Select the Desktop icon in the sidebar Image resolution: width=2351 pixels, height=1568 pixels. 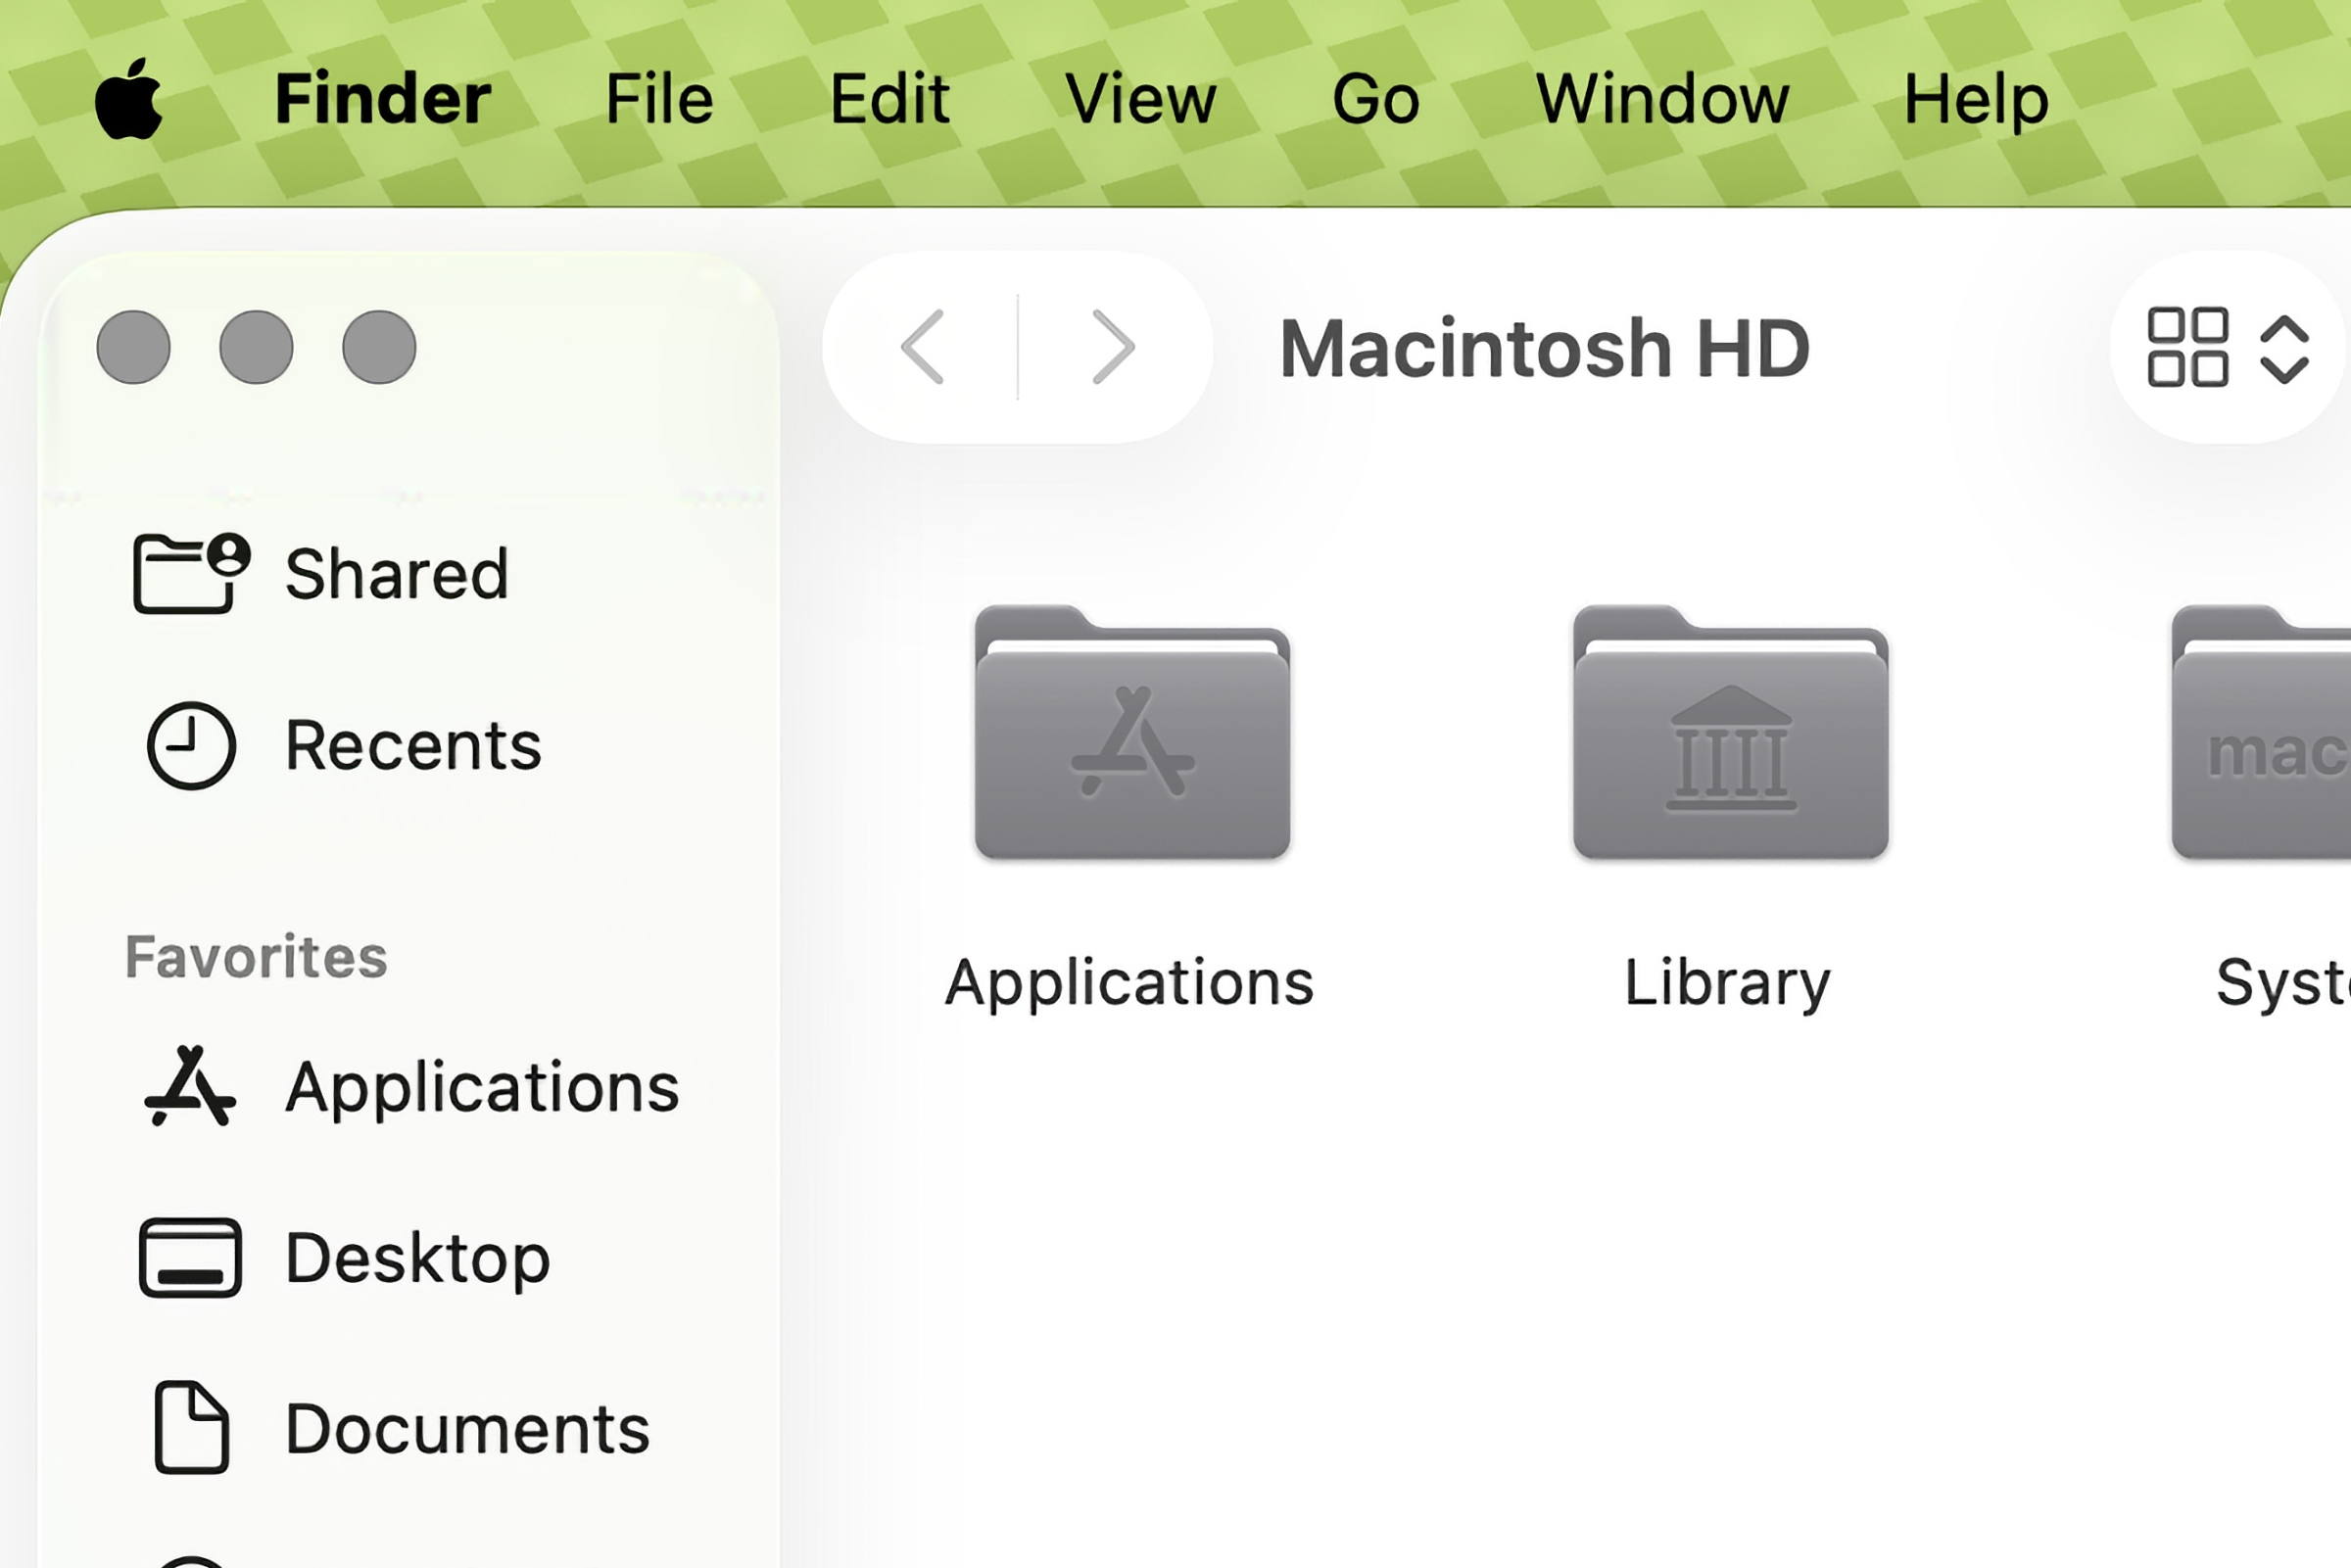click(192, 1259)
